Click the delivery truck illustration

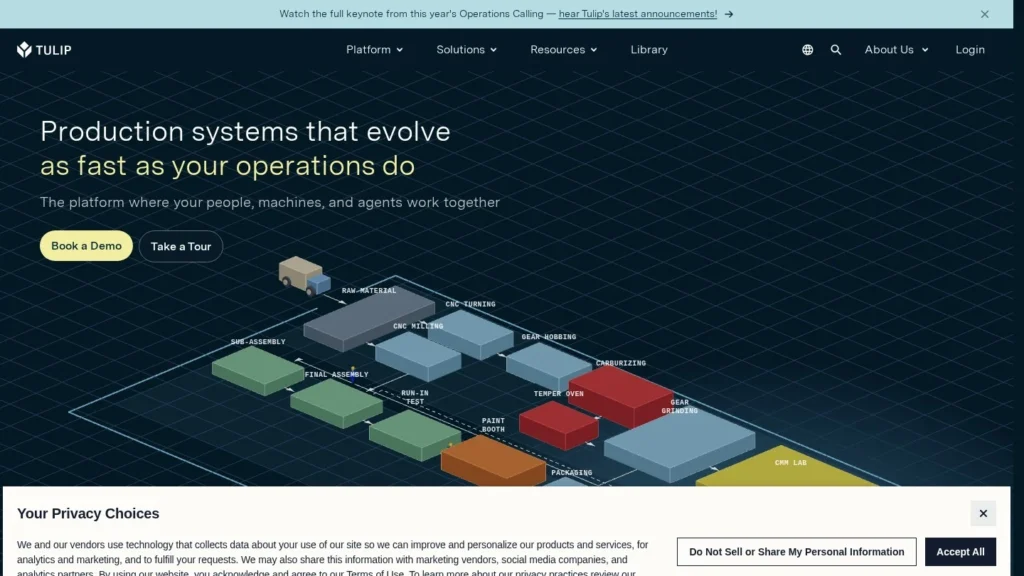point(304,275)
